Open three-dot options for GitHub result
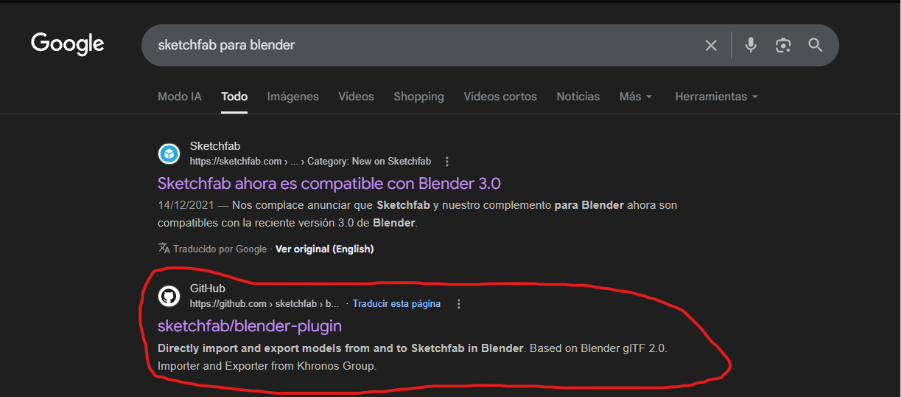The image size is (901, 397). pos(458,304)
